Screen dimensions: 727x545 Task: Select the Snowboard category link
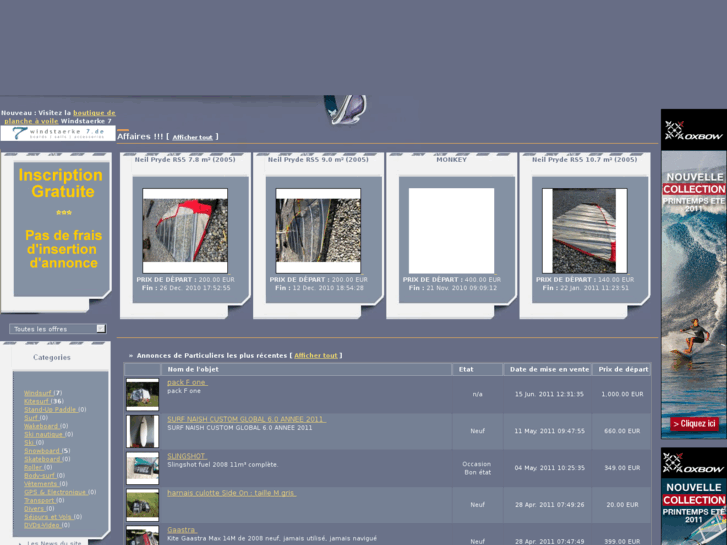pos(41,450)
